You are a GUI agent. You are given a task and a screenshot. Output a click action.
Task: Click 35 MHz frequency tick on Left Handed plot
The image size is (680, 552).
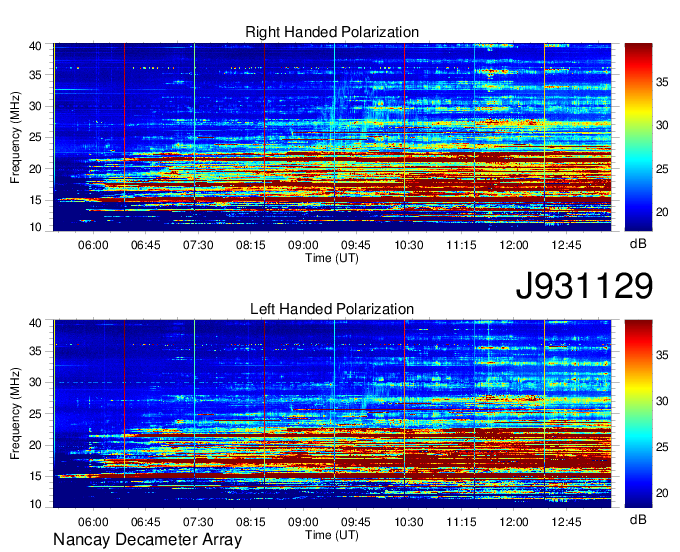tap(36, 351)
